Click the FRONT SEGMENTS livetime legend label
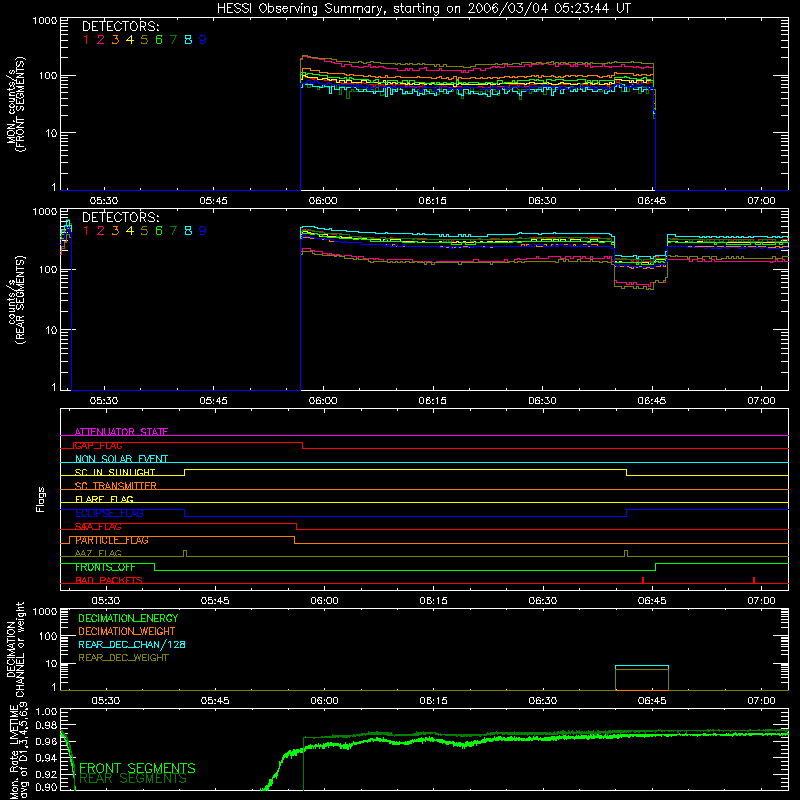Image resolution: width=800 pixels, height=800 pixels. click(x=137, y=768)
